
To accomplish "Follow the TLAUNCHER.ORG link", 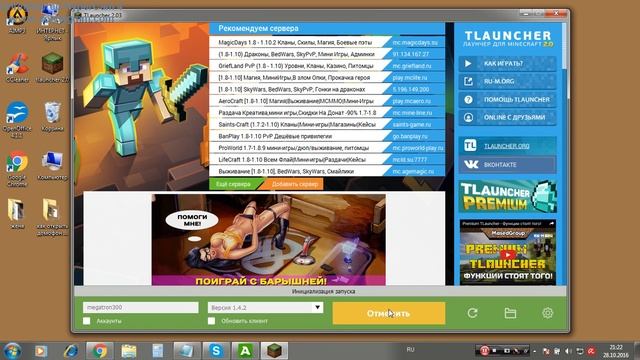I will (507, 146).
